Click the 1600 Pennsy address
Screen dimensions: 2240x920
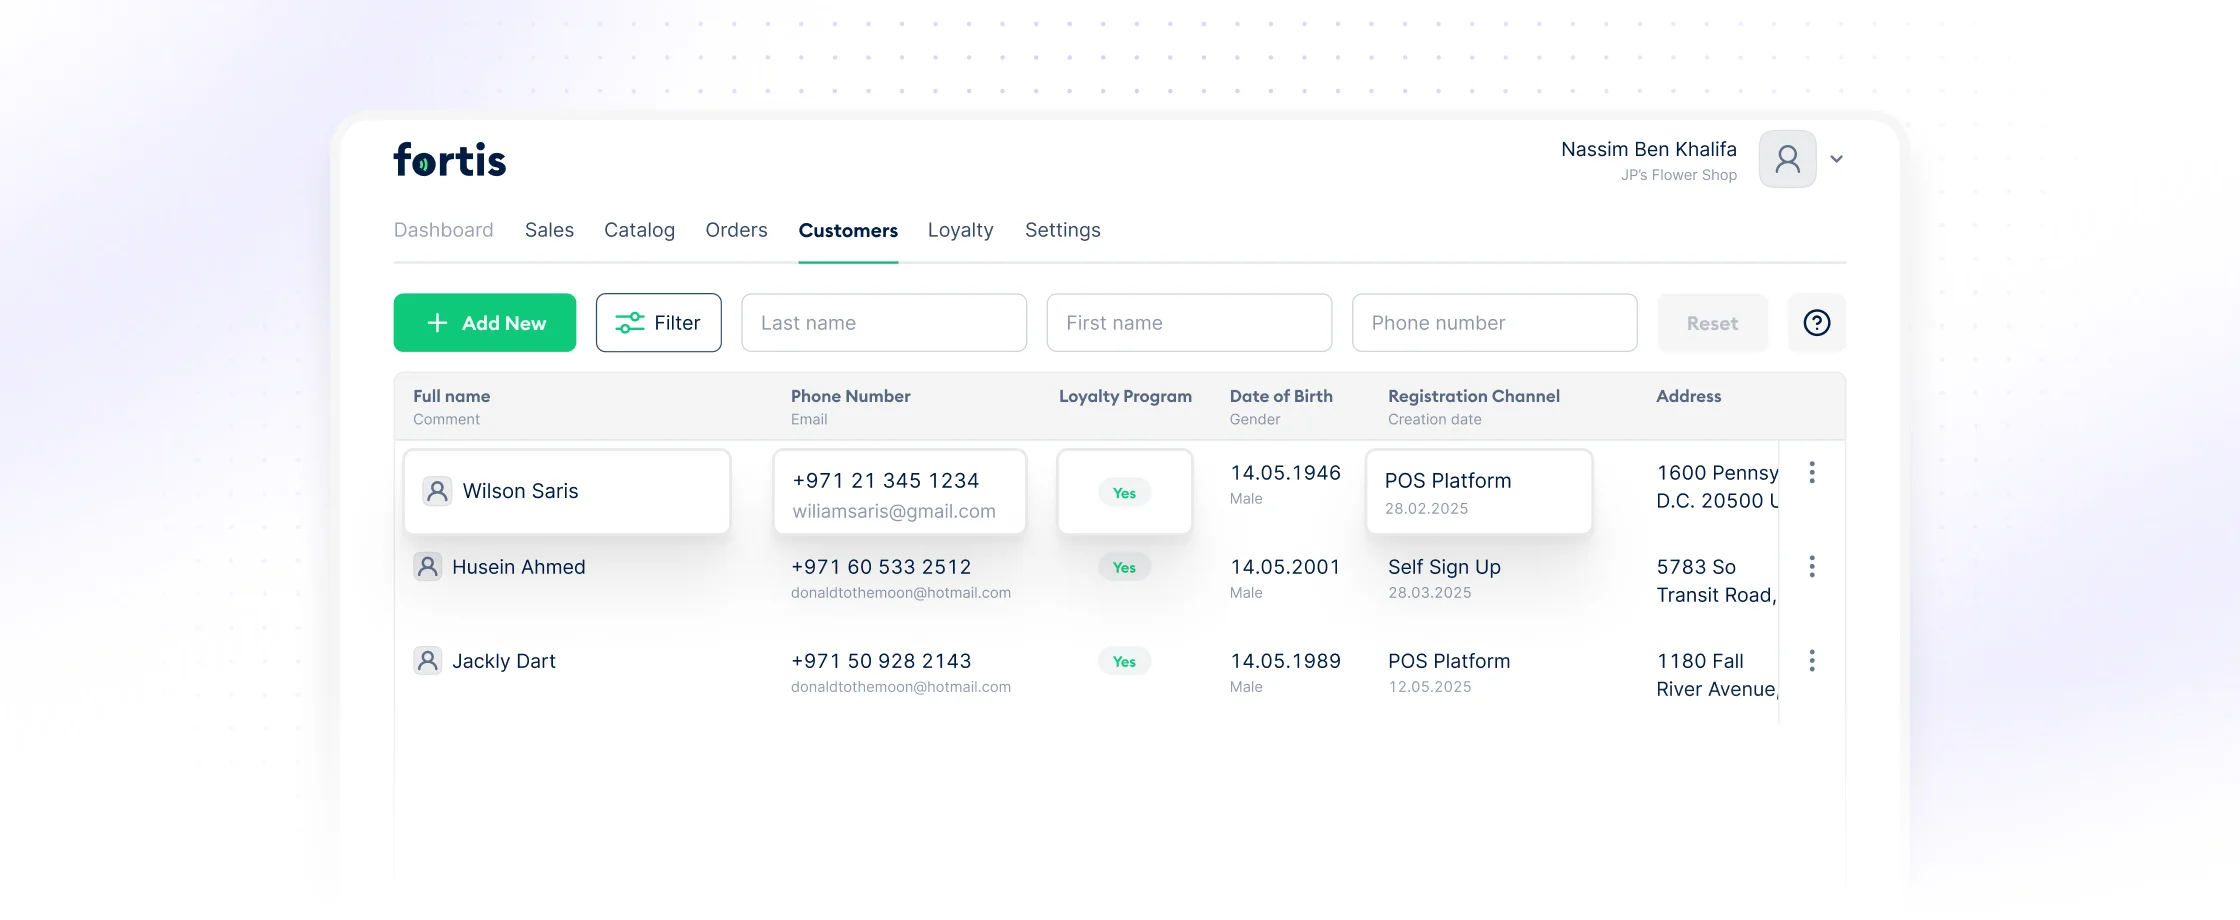(1717, 487)
